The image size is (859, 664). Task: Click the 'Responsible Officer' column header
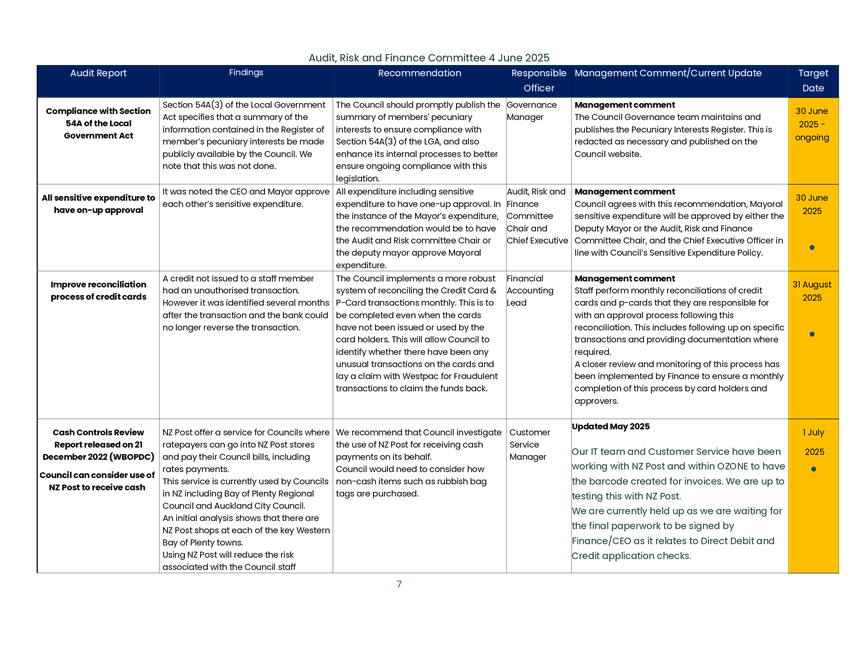539,81
